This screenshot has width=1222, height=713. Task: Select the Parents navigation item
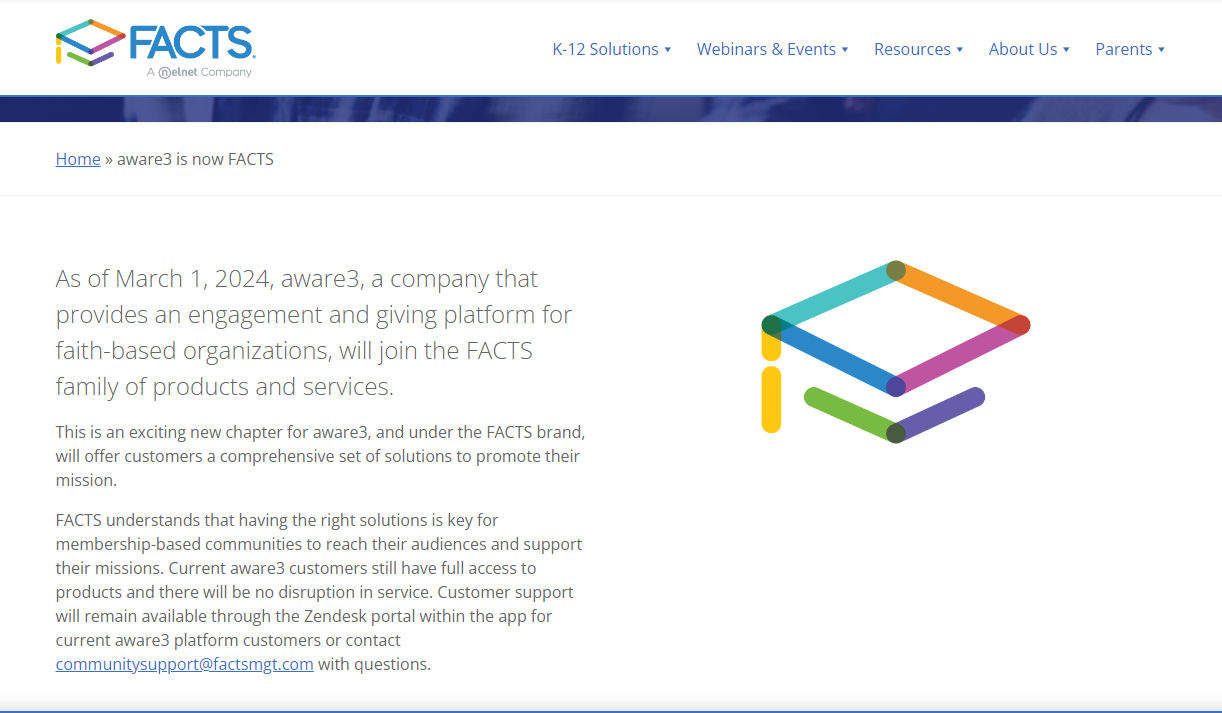1123,49
